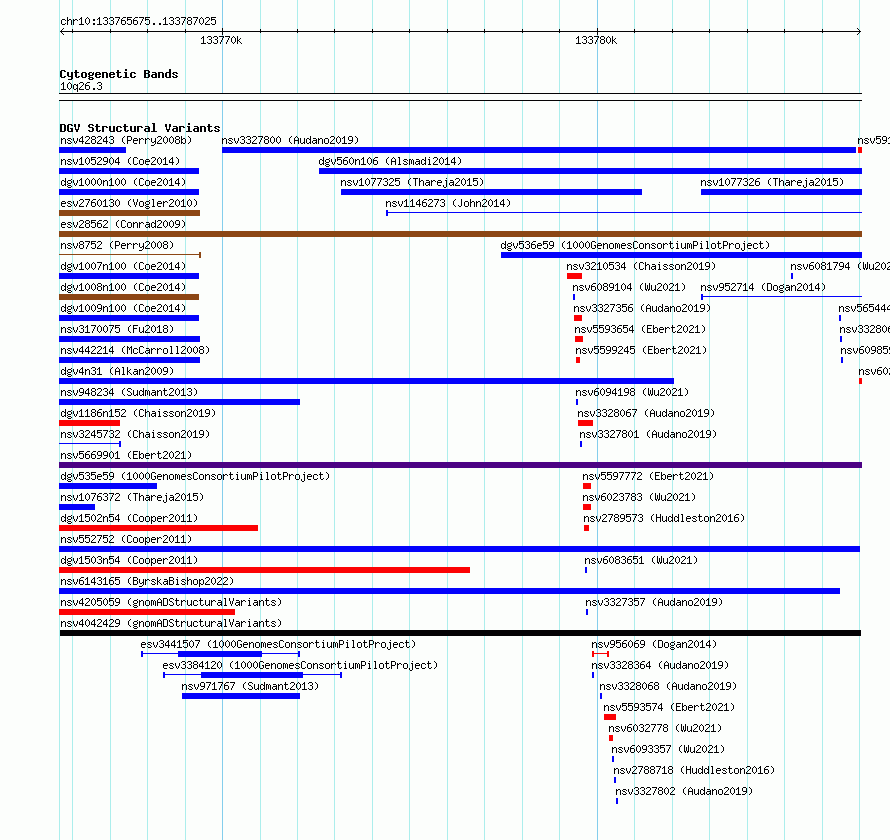Viewport: 890px width, 840px height.
Task: Open the nsv8752 (Perry2008) label
Action: (x=117, y=245)
